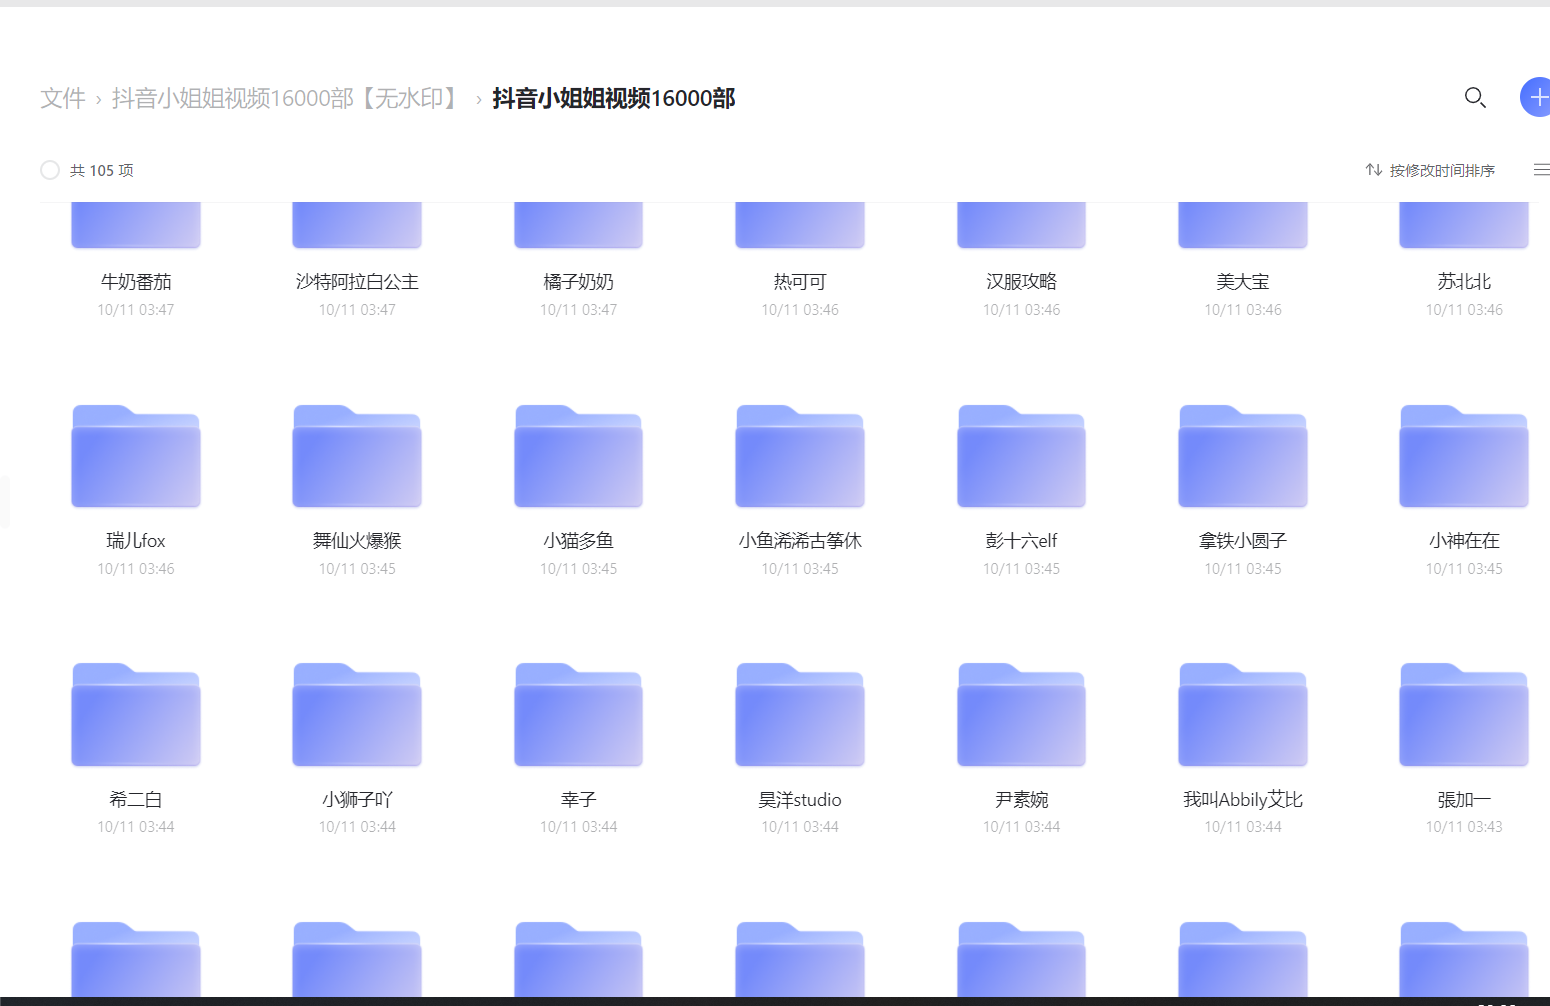
Task: Click the search magnifier icon
Action: (1474, 97)
